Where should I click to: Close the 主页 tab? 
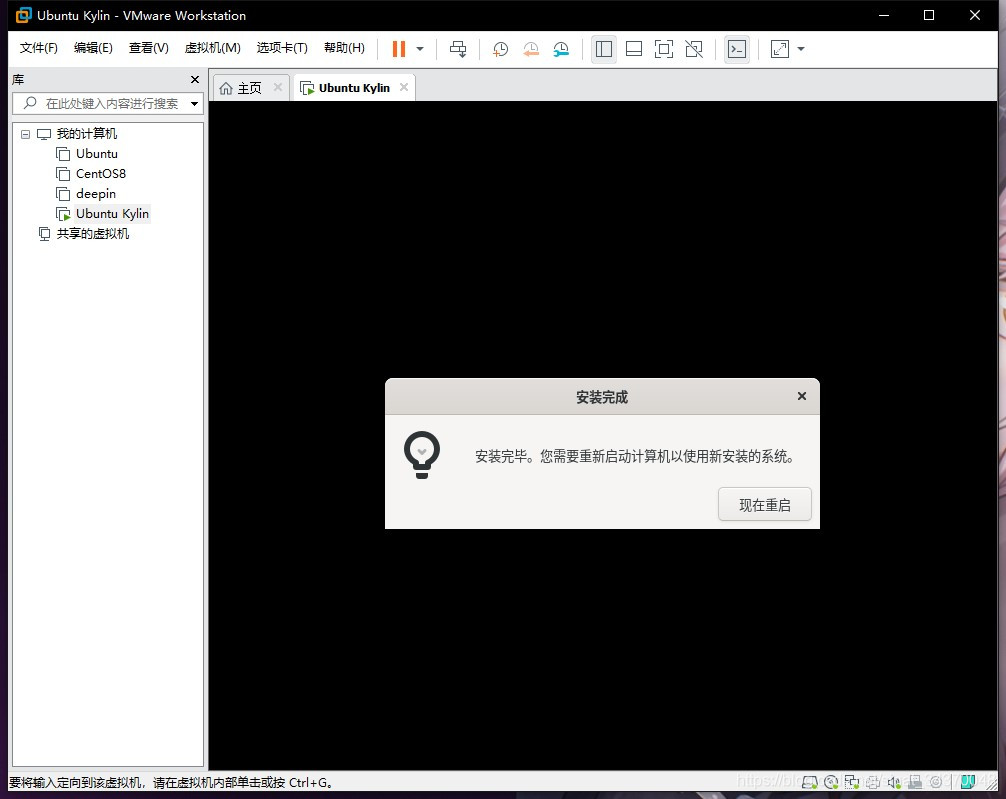point(278,87)
